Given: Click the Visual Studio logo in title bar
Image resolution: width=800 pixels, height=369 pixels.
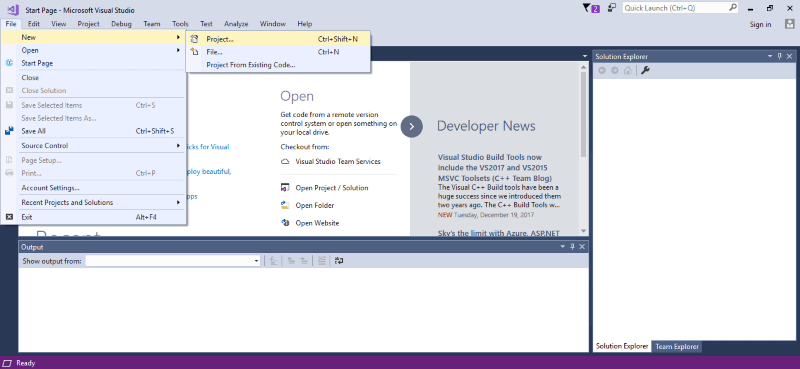Looking at the screenshot, I should pos(13,9).
